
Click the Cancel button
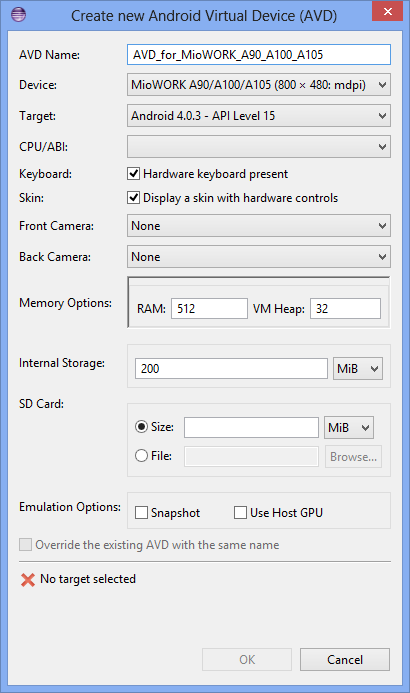[345, 660]
